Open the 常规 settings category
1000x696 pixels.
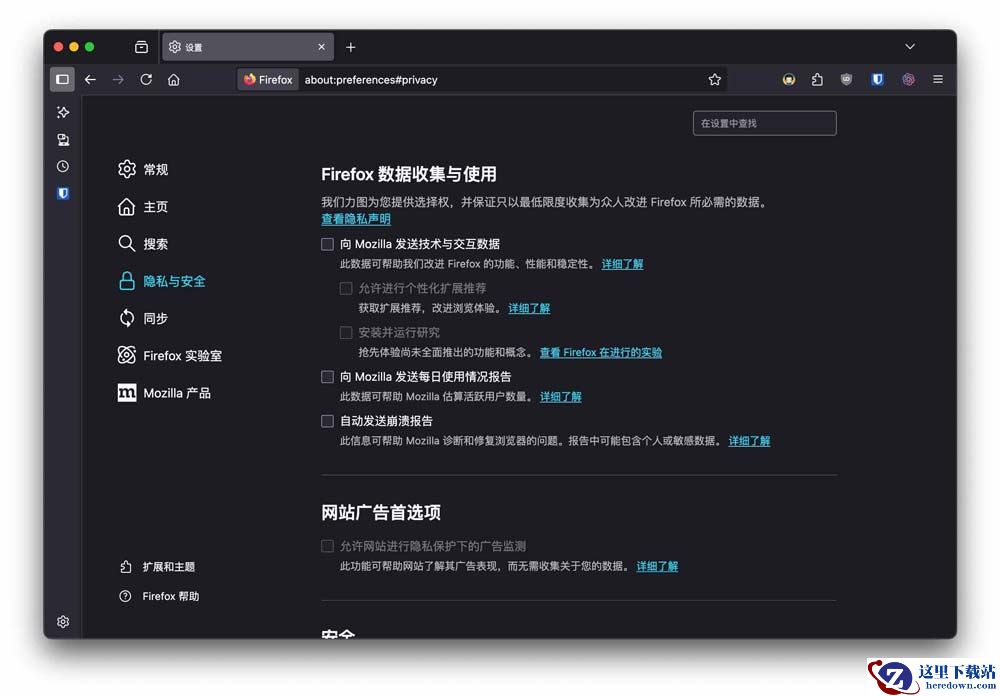[x=143, y=169]
